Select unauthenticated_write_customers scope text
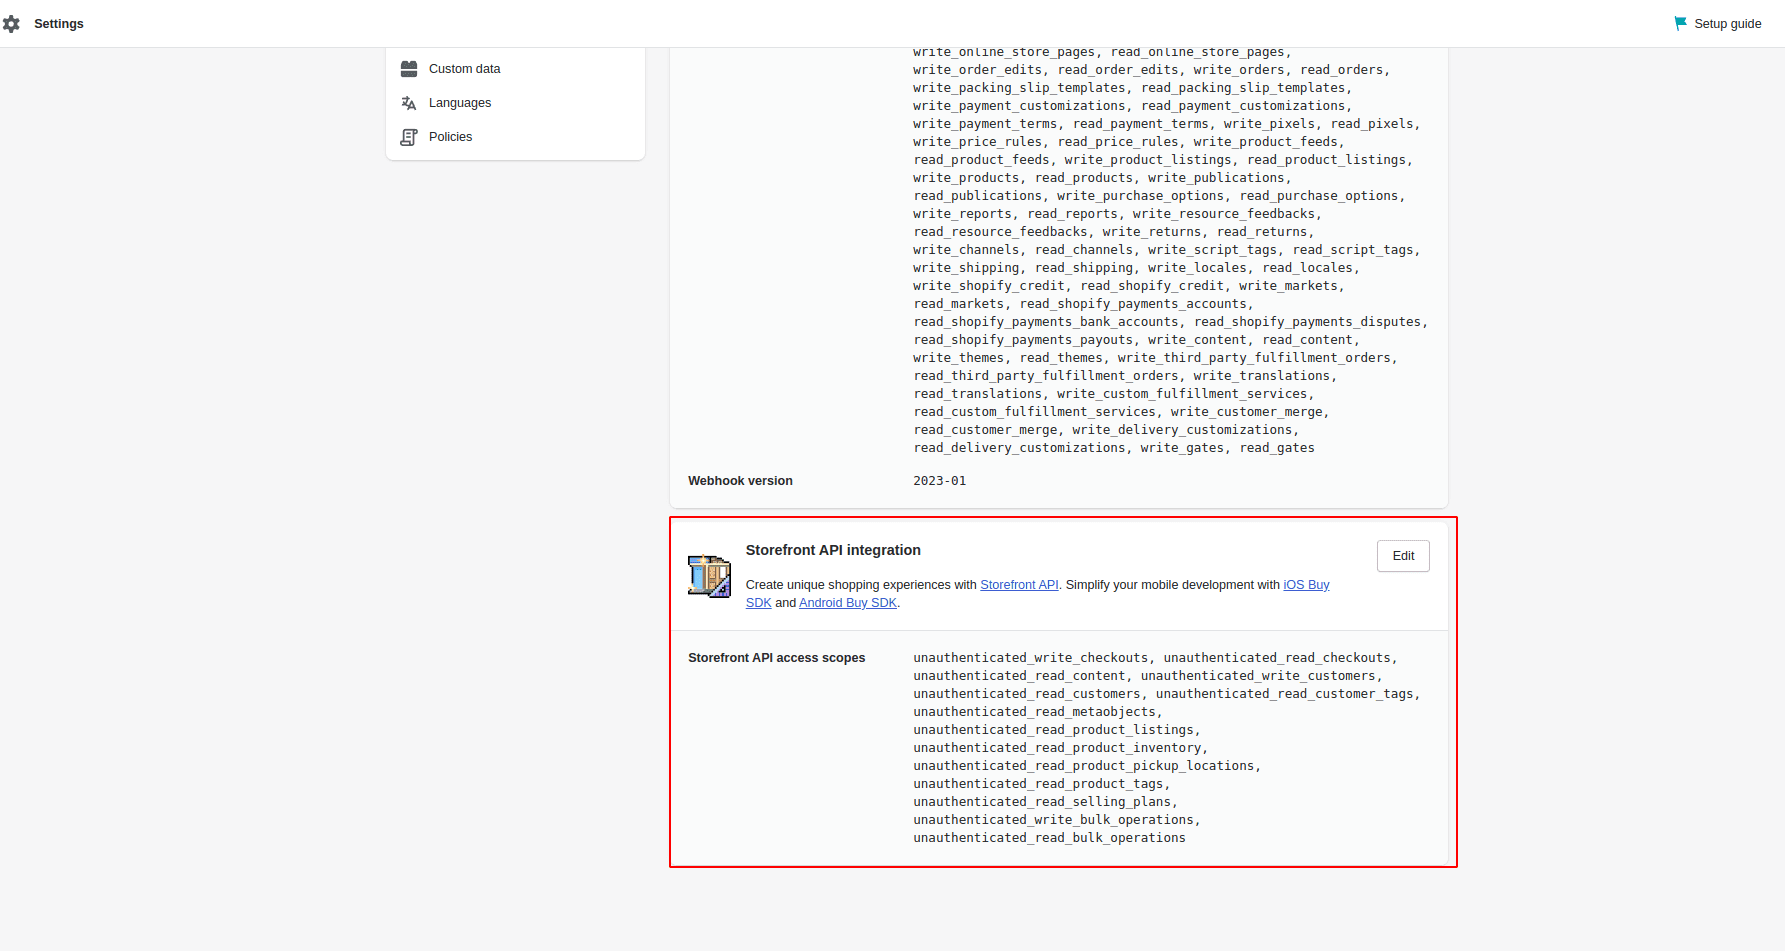 (x=1258, y=676)
